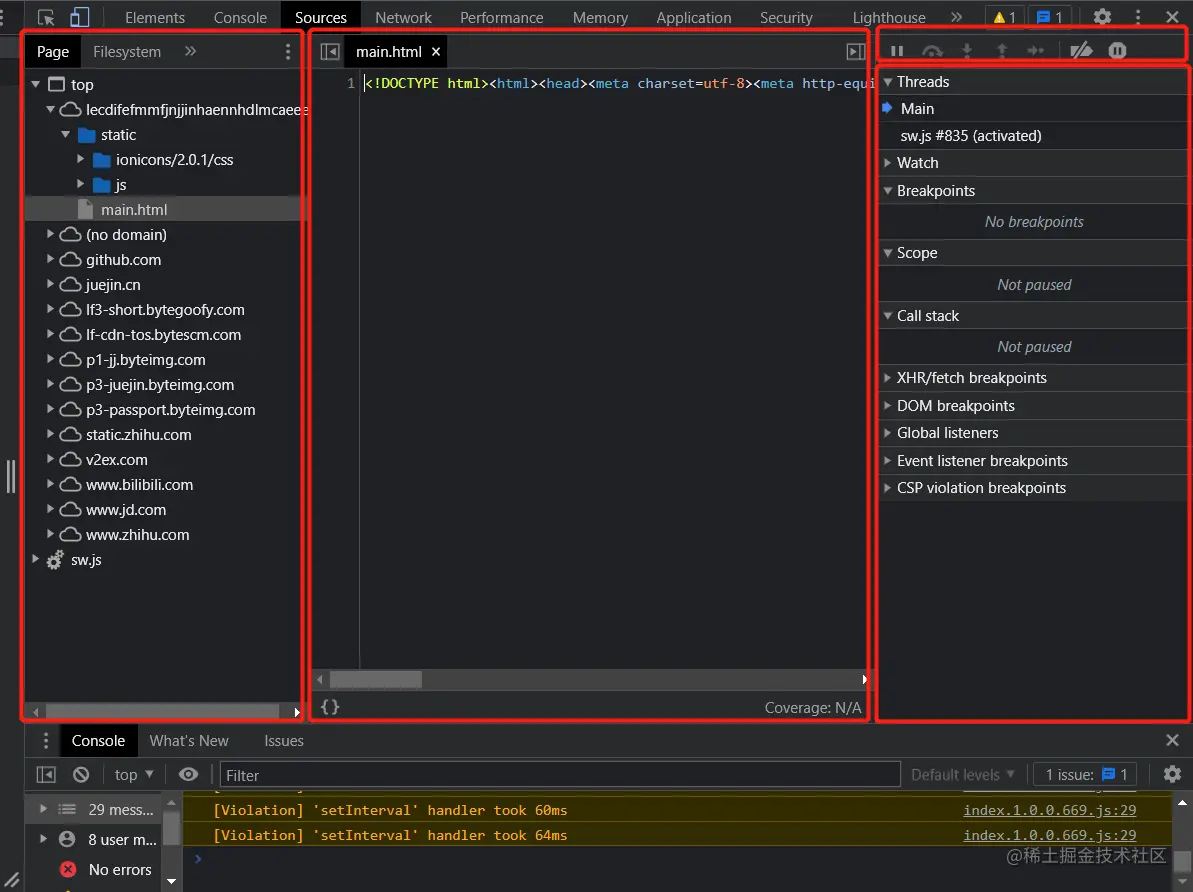The width and height of the screenshot is (1193, 892).
Task: Expand the www.bilibili.com domain
Action: 50,484
